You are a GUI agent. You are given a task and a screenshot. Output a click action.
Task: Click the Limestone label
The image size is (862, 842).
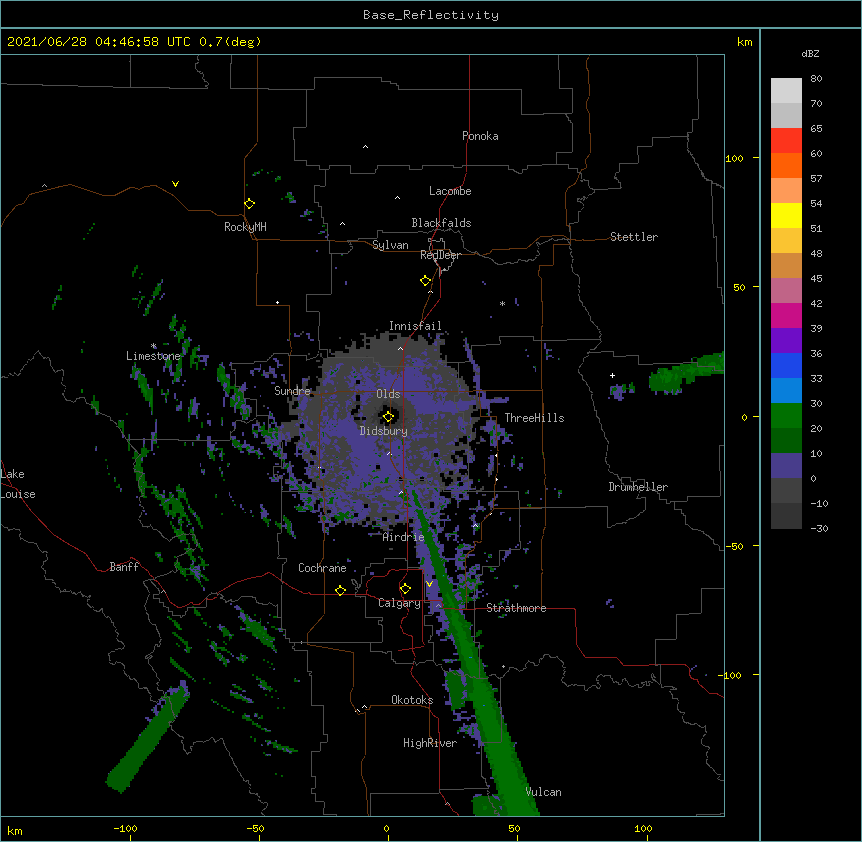click(x=153, y=356)
